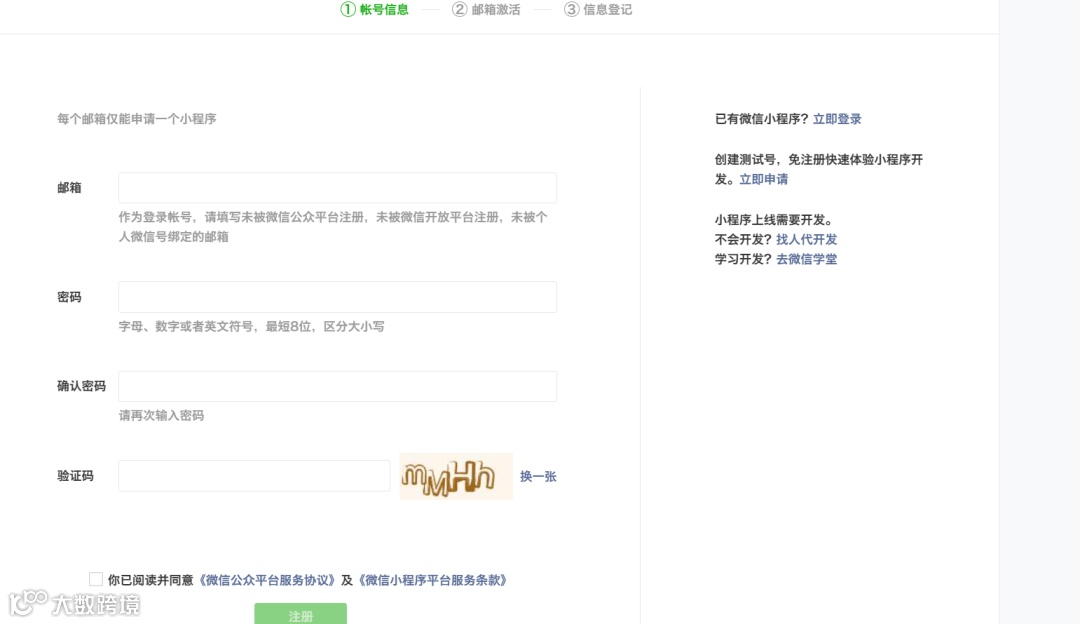Click hint text 请再次输入密码
The width and height of the screenshot is (1080, 624).
tap(161, 415)
